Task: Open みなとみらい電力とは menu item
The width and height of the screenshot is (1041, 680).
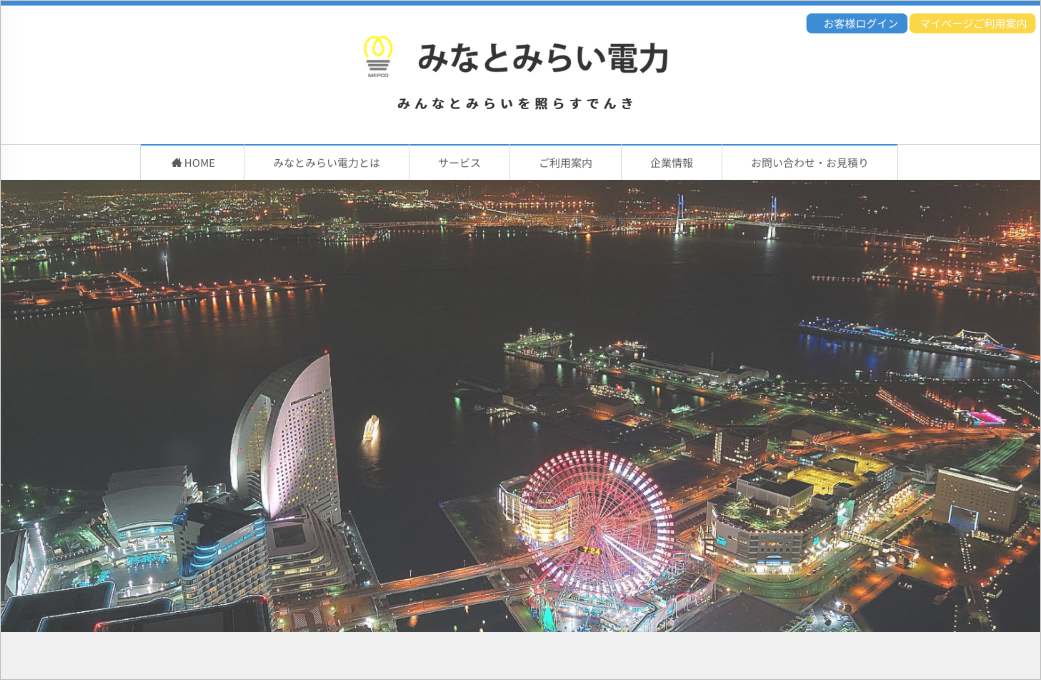Action: [x=327, y=163]
